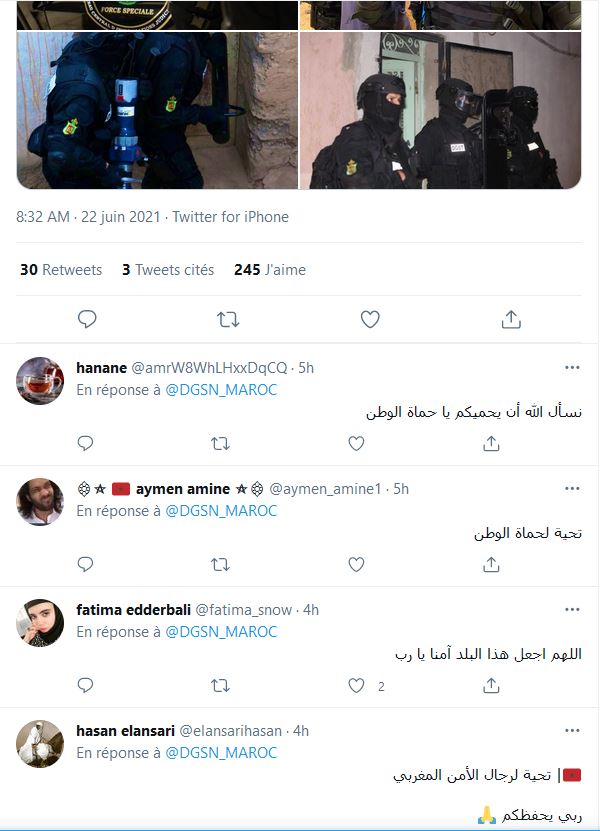Image resolution: width=600 pixels, height=831 pixels.
Task: Like fatima edderbali's reply
Action: [x=356, y=685]
